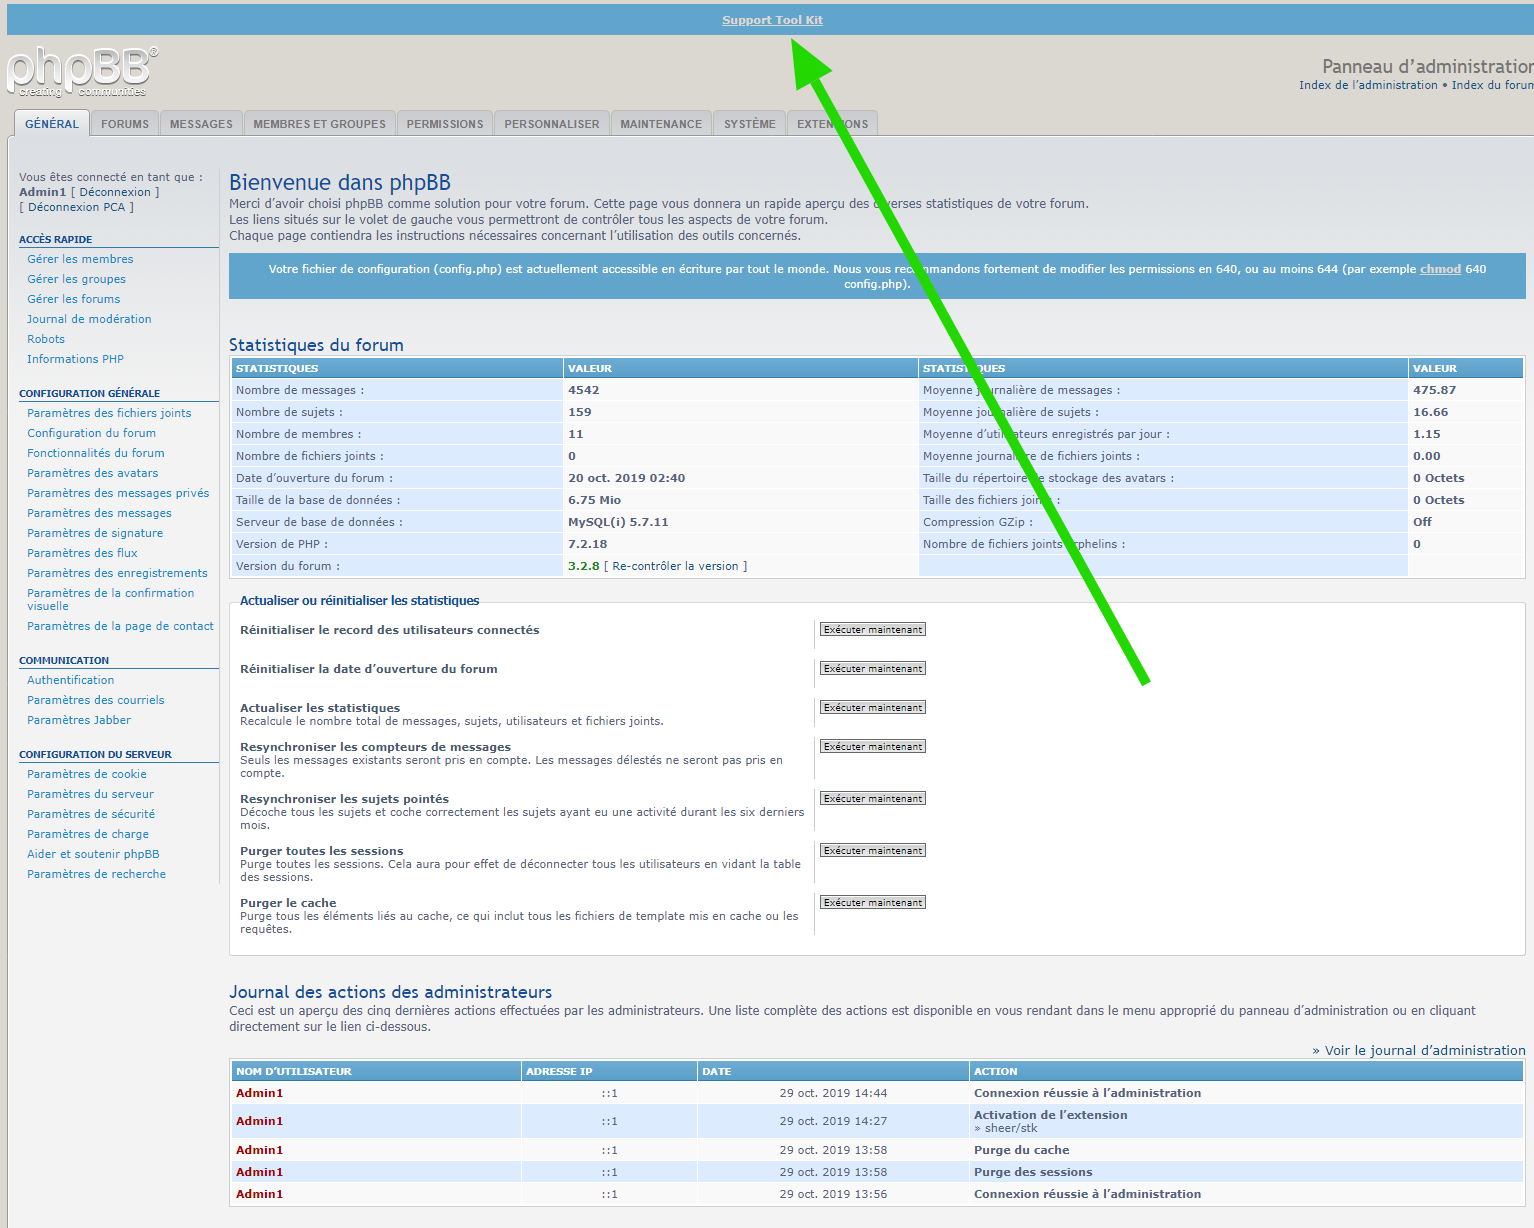Viewport: 1534px width, 1228px height.
Task: Open the Système tab
Action: [x=749, y=124]
